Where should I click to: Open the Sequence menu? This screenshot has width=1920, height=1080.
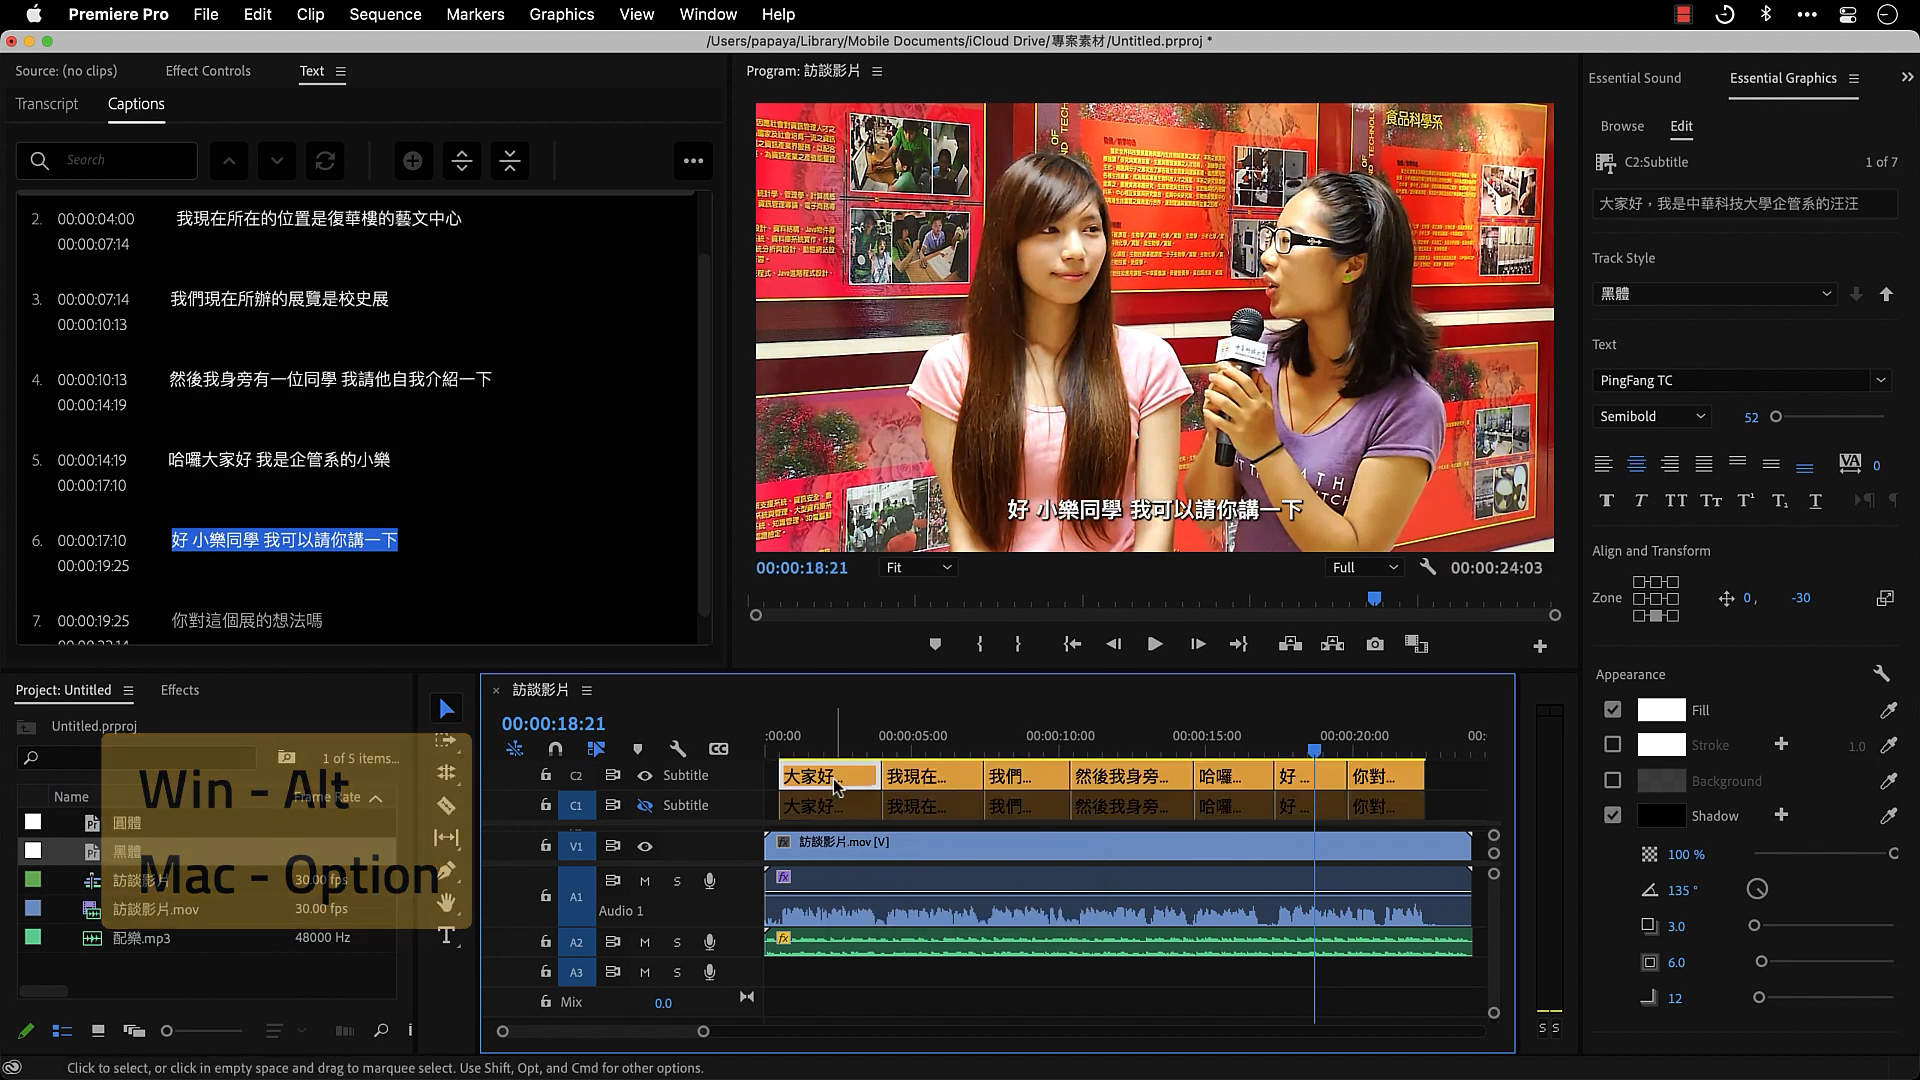385,14
